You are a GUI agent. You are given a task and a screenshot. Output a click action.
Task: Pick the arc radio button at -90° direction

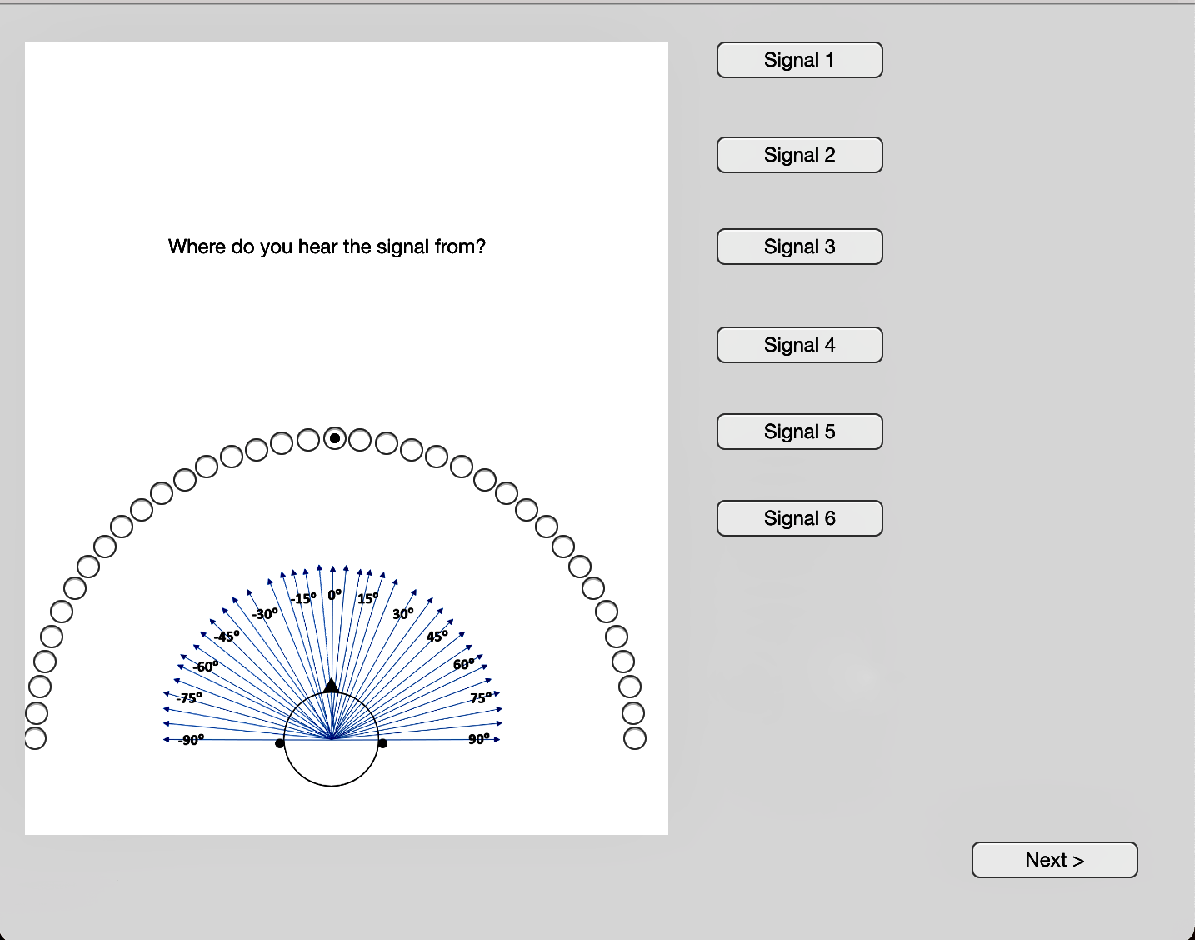35,738
